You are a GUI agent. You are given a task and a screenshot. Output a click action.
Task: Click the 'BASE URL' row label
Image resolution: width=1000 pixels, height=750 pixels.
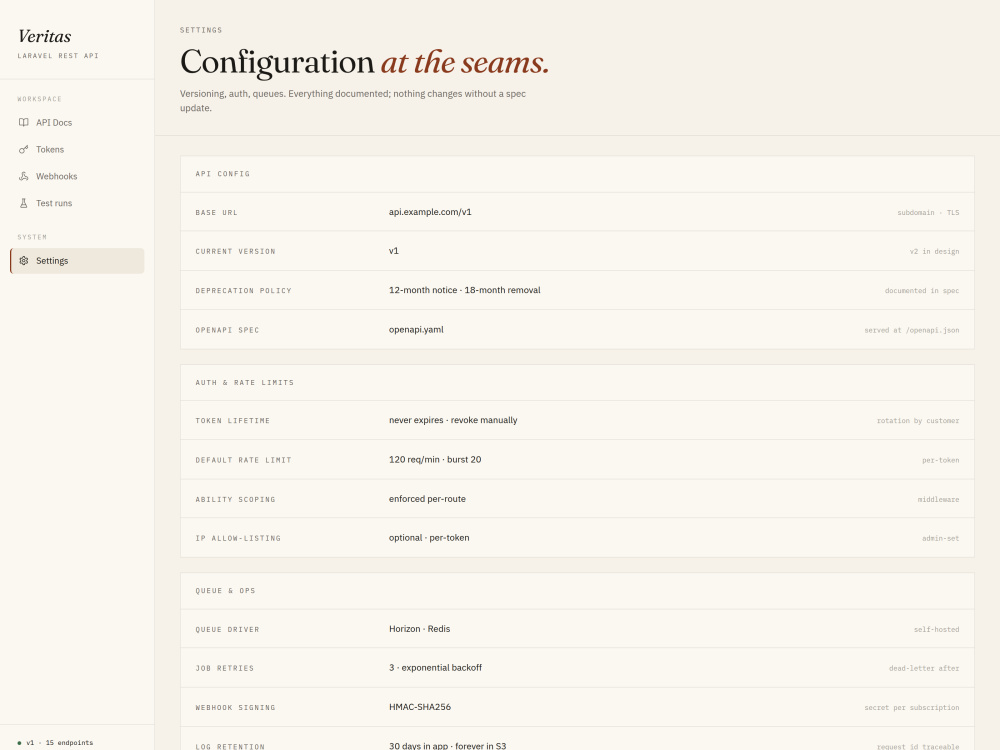pos(216,213)
